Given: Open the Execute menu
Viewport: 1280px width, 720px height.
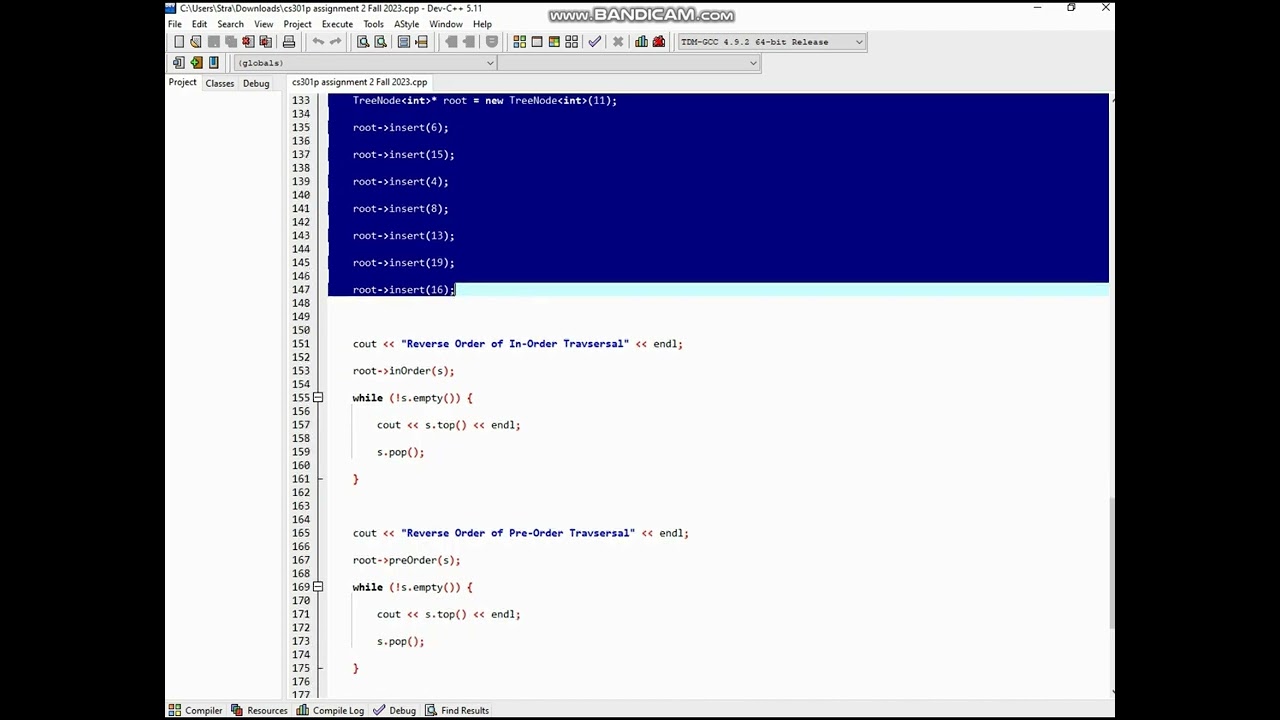Looking at the screenshot, I should 337,24.
